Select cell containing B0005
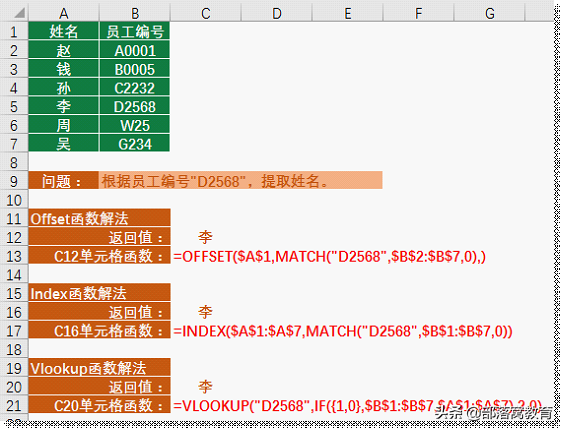This screenshot has width=565, height=432. [x=134, y=68]
